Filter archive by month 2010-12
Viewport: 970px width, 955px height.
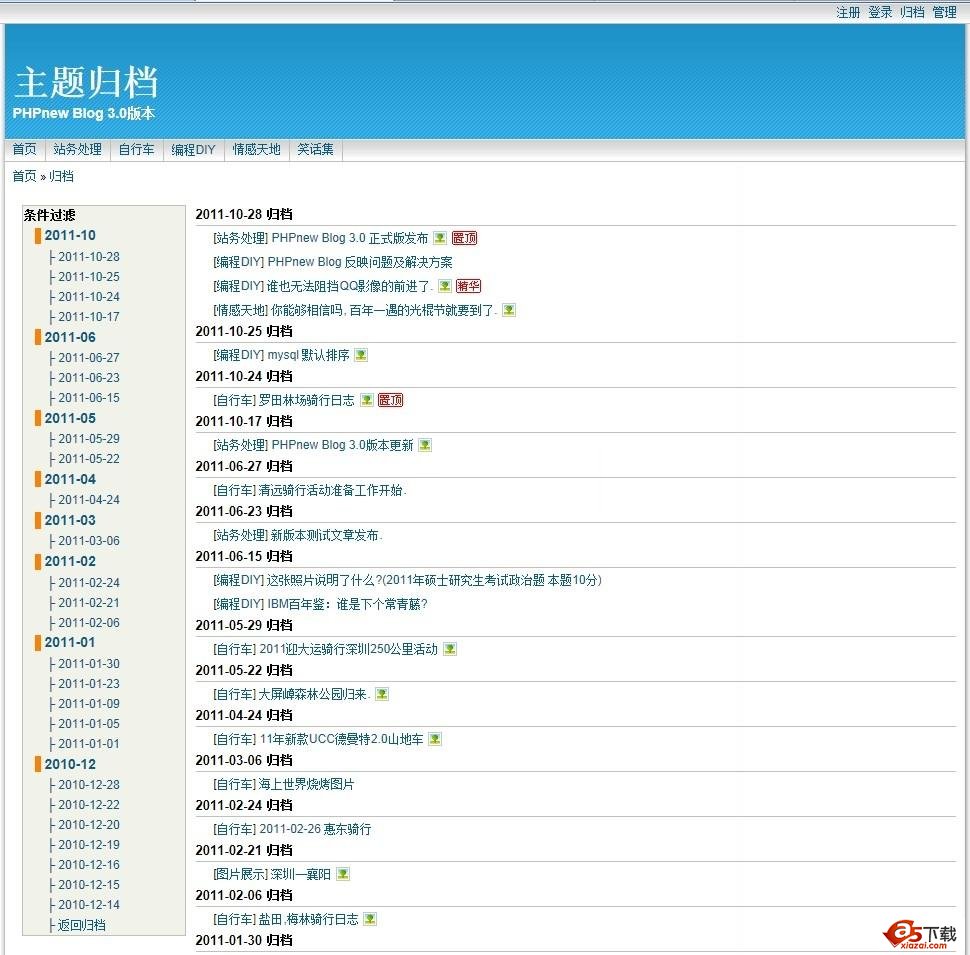point(70,764)
